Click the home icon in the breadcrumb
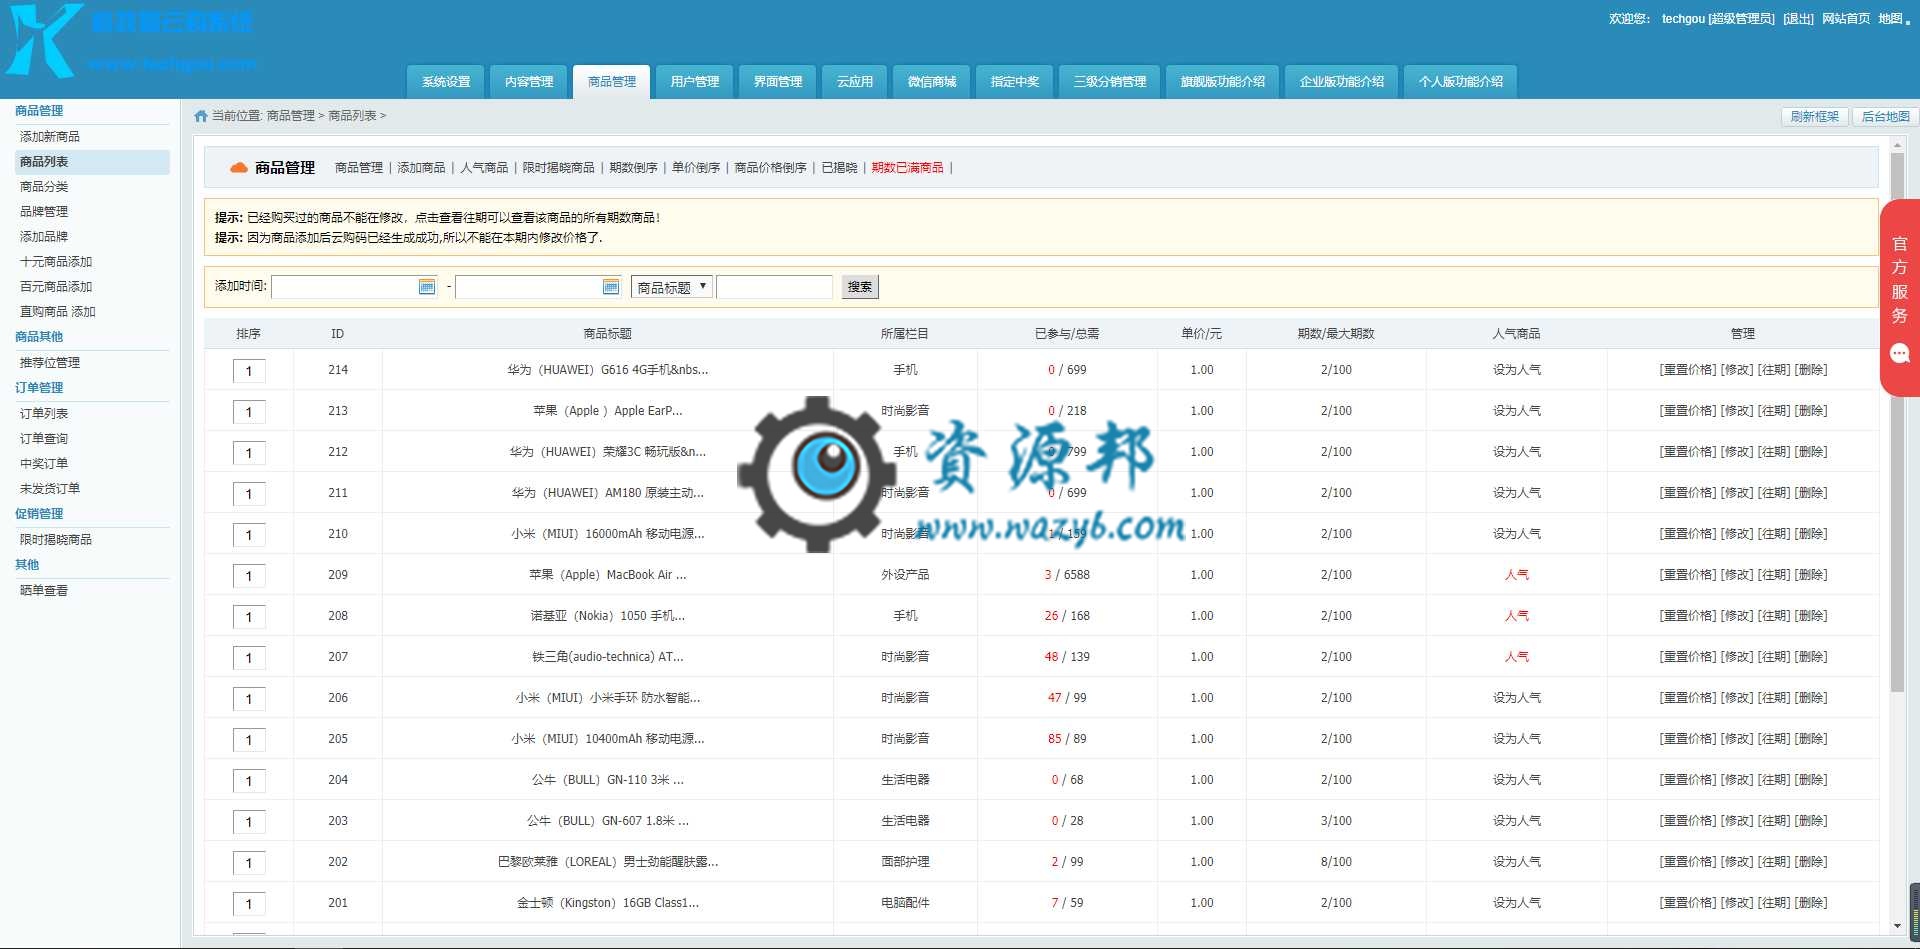This screenshot has width=1920, height=949. [201, 116]
